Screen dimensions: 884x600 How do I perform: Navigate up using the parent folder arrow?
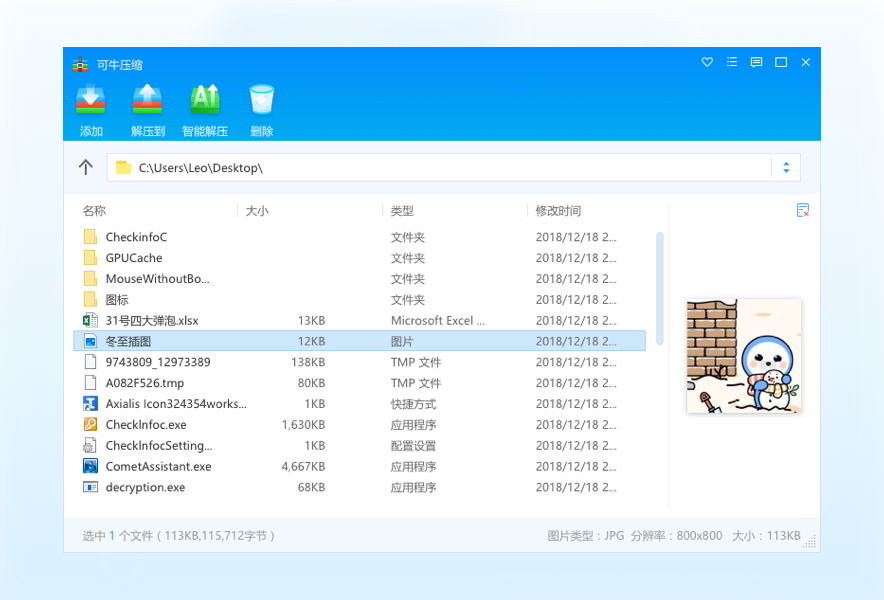(86, 167)
